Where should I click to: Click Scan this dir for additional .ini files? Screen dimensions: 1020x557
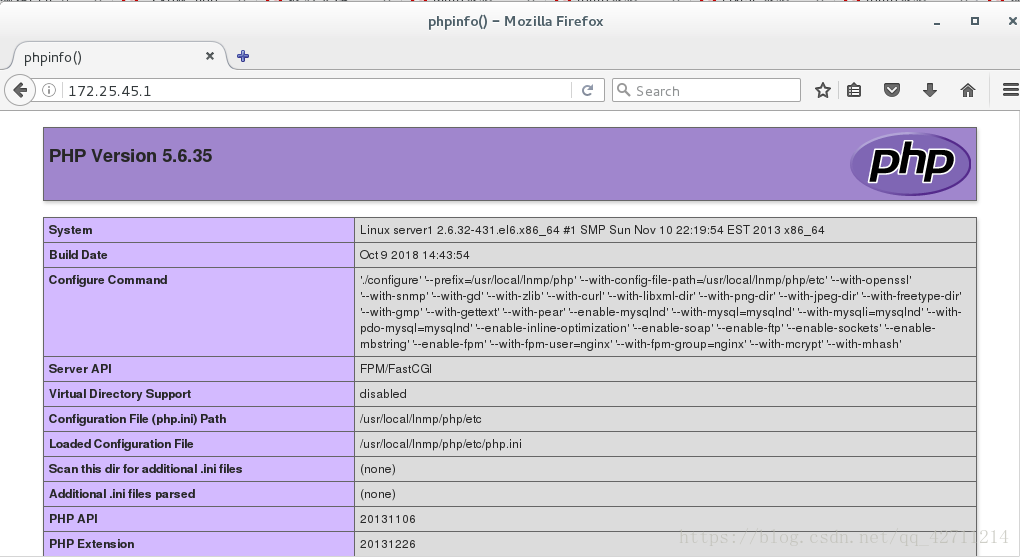point(145,469)
